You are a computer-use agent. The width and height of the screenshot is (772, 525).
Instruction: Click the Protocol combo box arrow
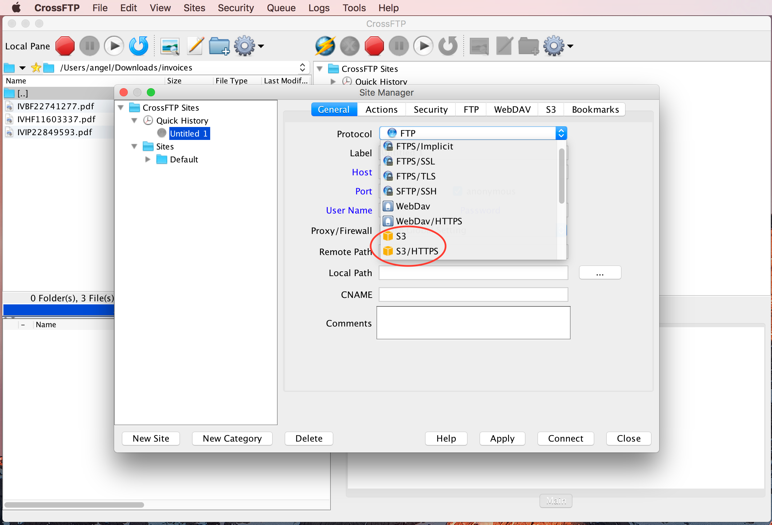click(x=561, y=133)
